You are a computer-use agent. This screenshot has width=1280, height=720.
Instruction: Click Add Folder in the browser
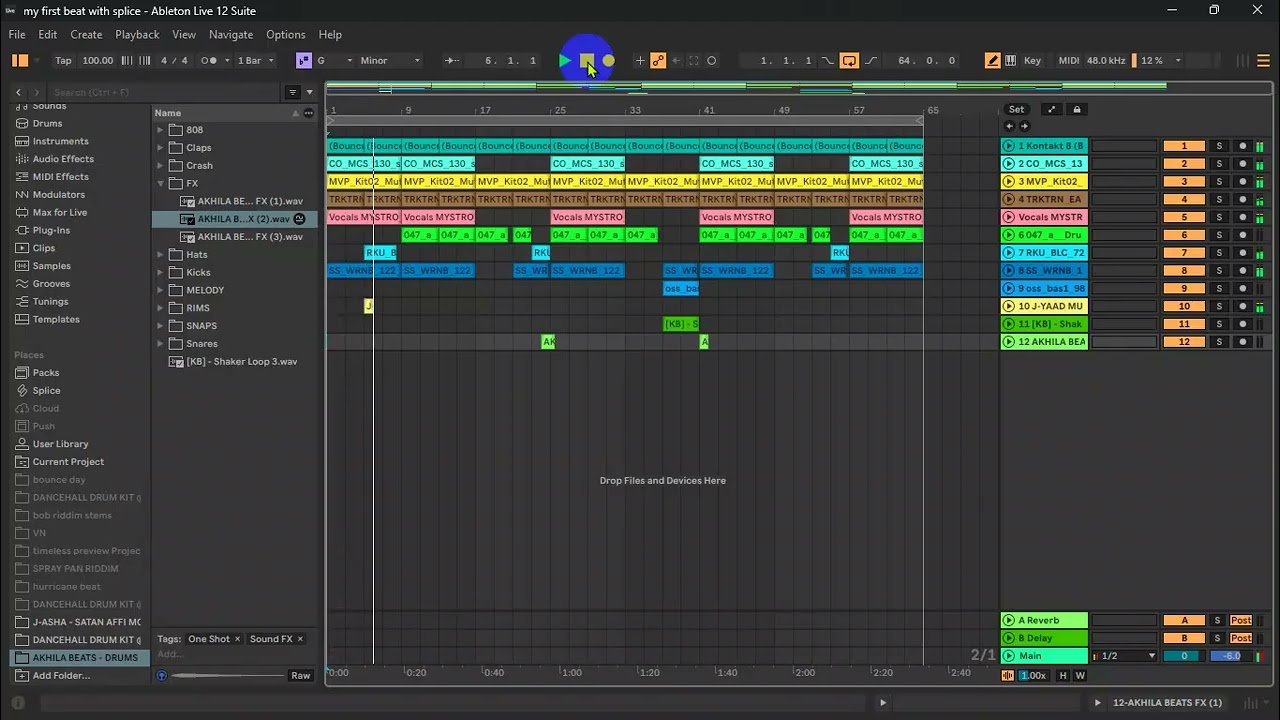click(x=61, y=676)
